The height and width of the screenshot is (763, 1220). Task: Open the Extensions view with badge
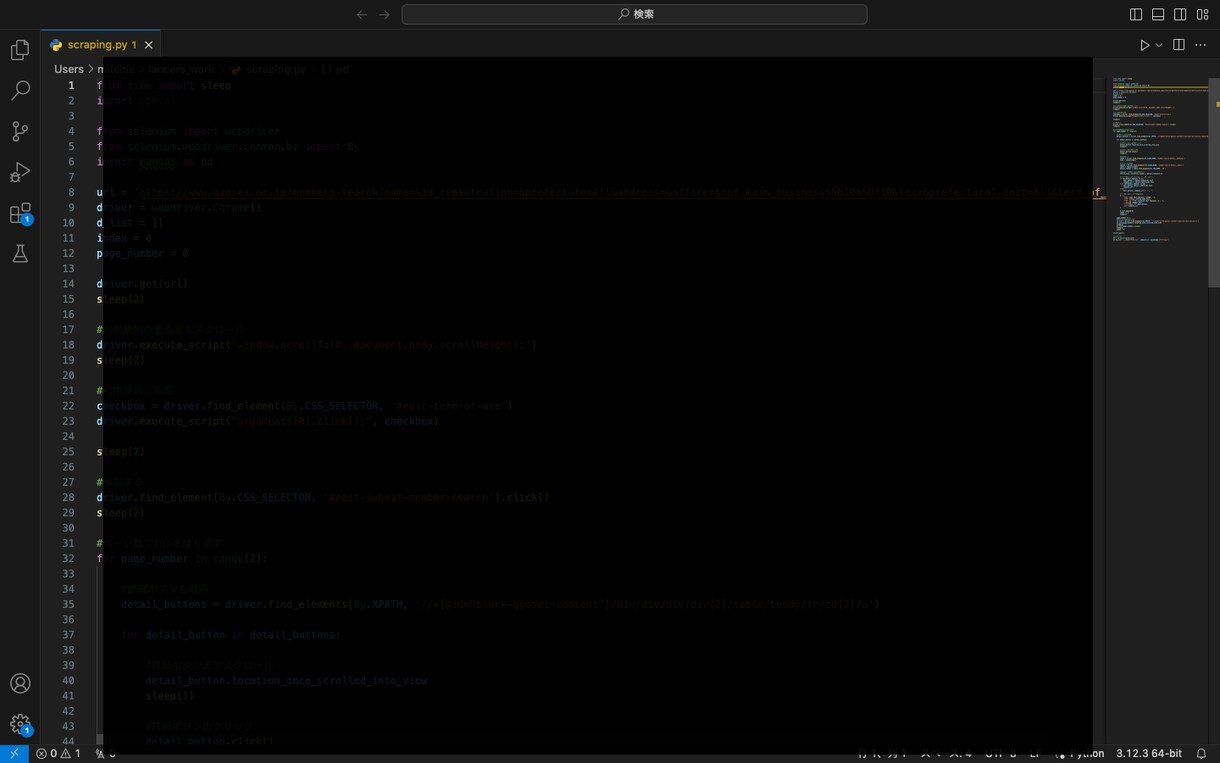[x=20, y=213]
